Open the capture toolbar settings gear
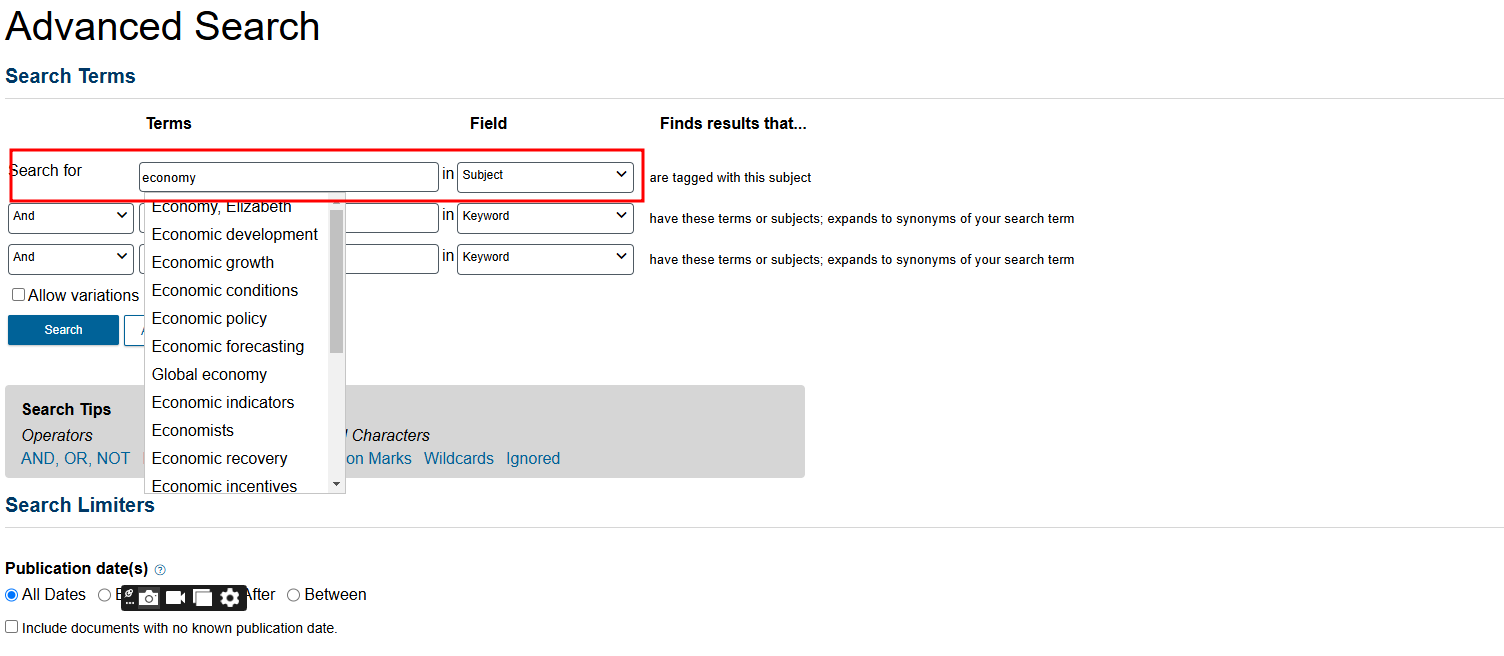Image resolution: width=1504 pixels, height=656 pixels. [230, 598]
